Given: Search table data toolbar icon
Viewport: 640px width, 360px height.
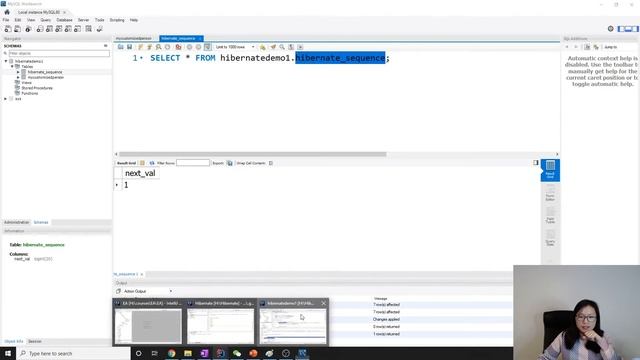Looking at the screenshot, I should 89,29.
